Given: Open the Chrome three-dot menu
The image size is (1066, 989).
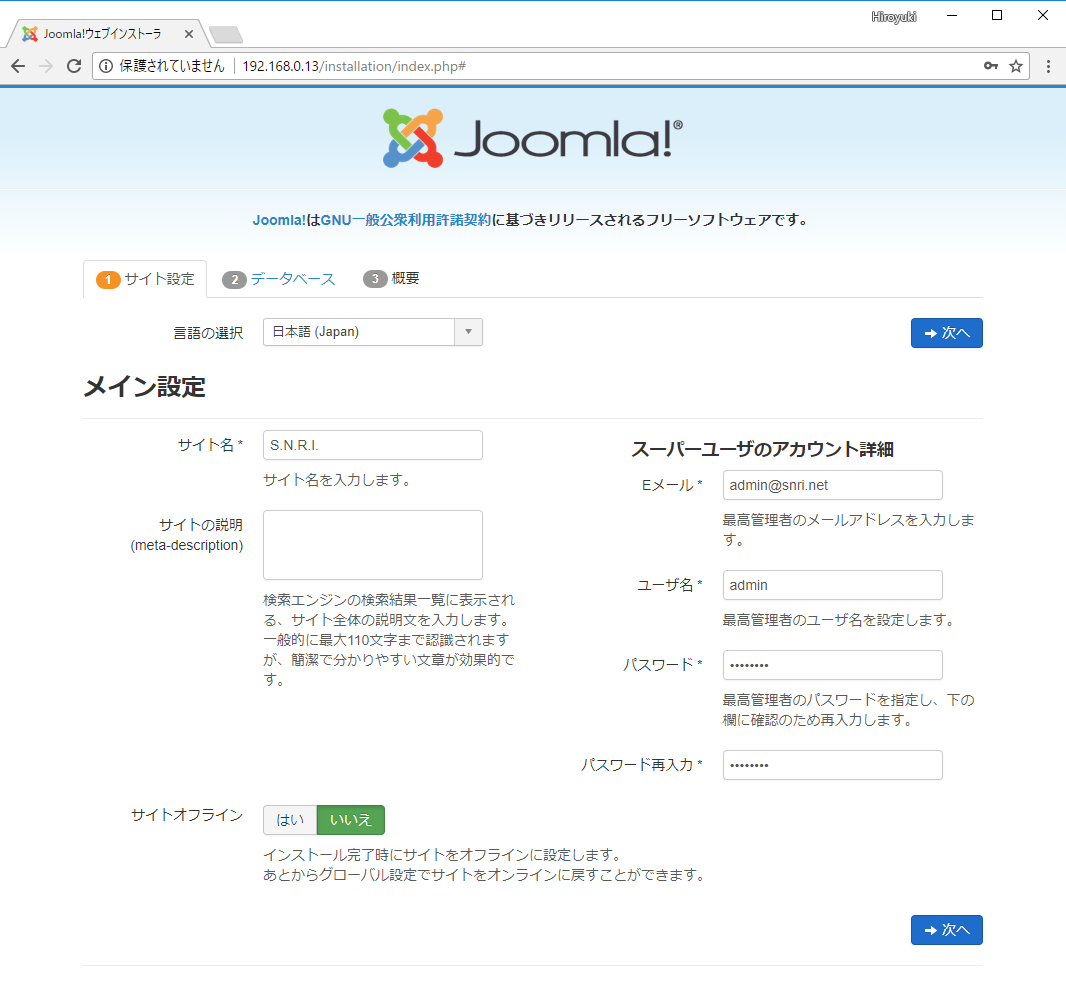Looking at the screenshot, I should pyautogui.click(x=1048, y=66).
